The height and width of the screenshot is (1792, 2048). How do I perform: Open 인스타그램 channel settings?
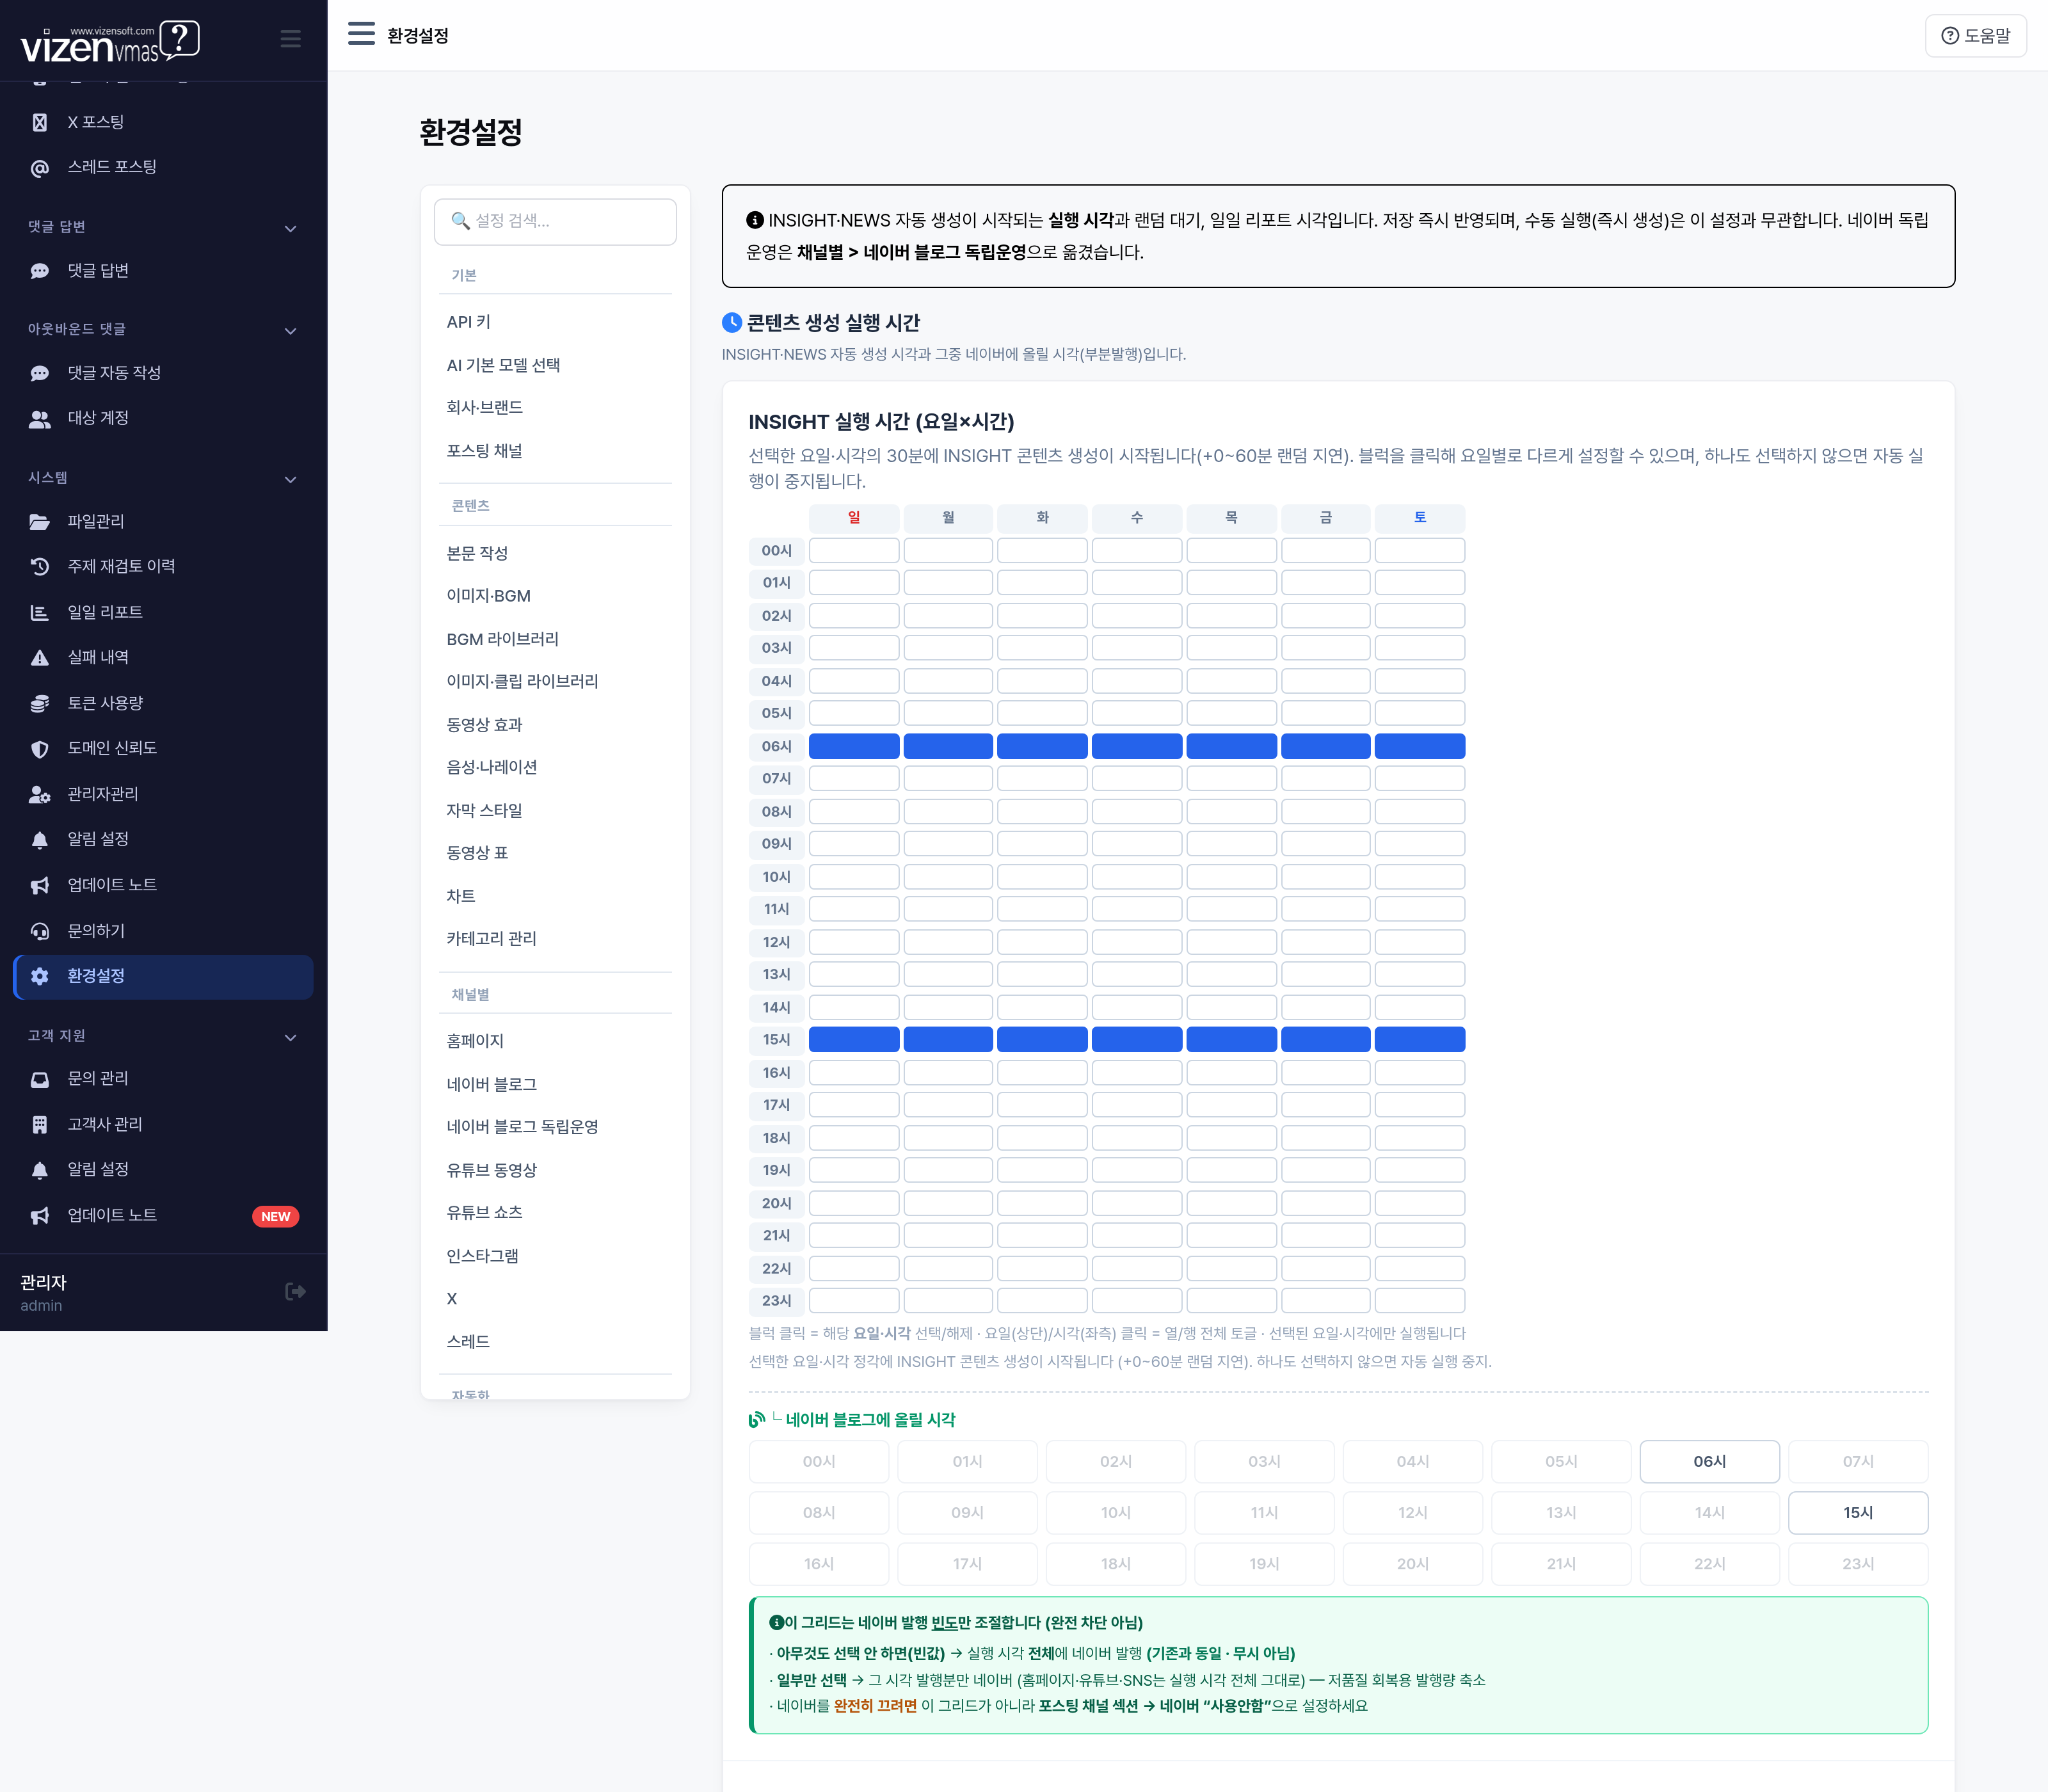click(482, 1256)
